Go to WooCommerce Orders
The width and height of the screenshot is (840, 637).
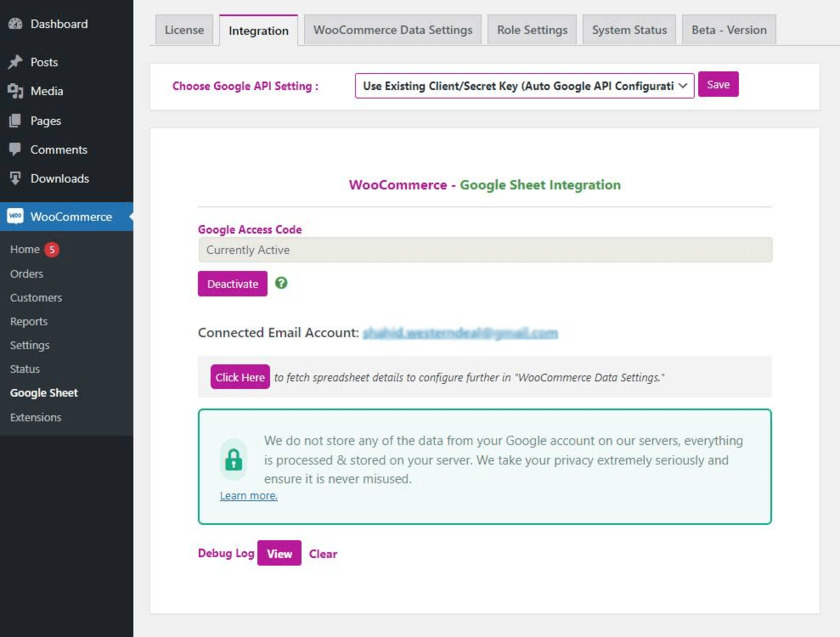[x=26, y=274]
